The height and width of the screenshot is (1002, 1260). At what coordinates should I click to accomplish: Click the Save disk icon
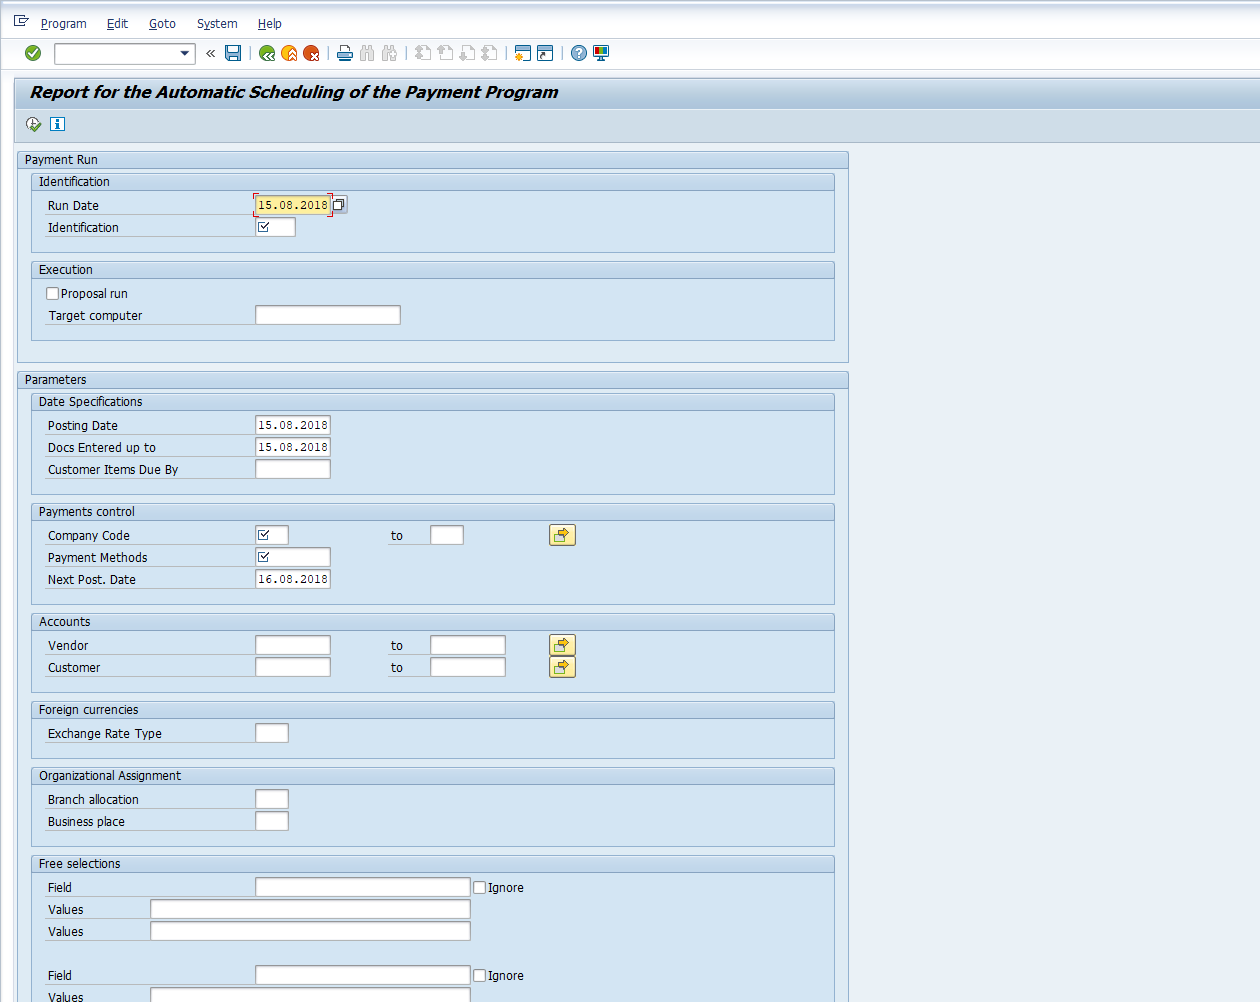point(233,53)
